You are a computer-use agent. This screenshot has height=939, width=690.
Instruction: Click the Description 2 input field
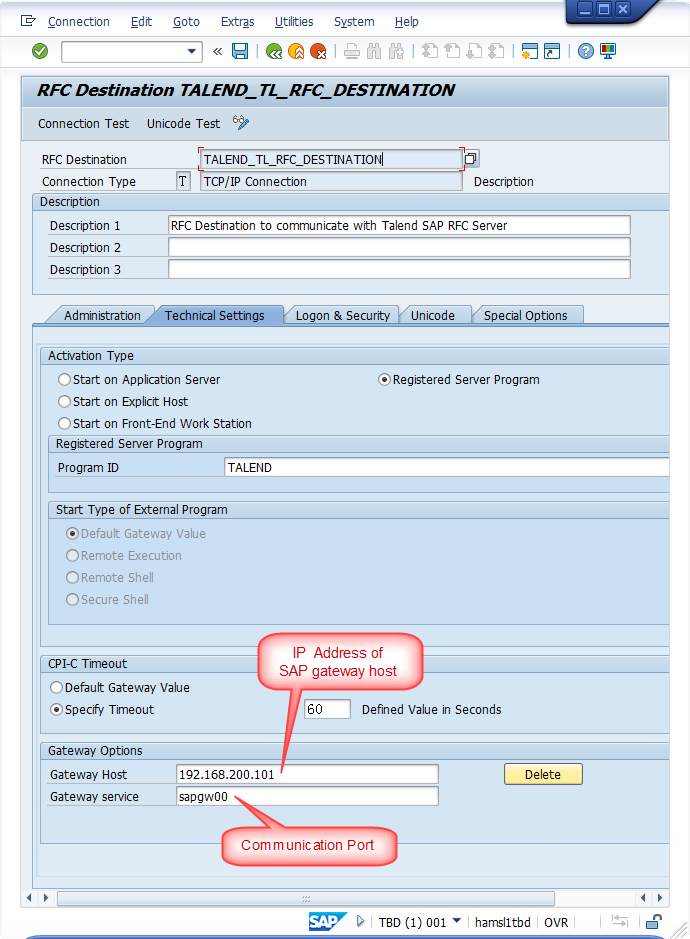point(399,247)
